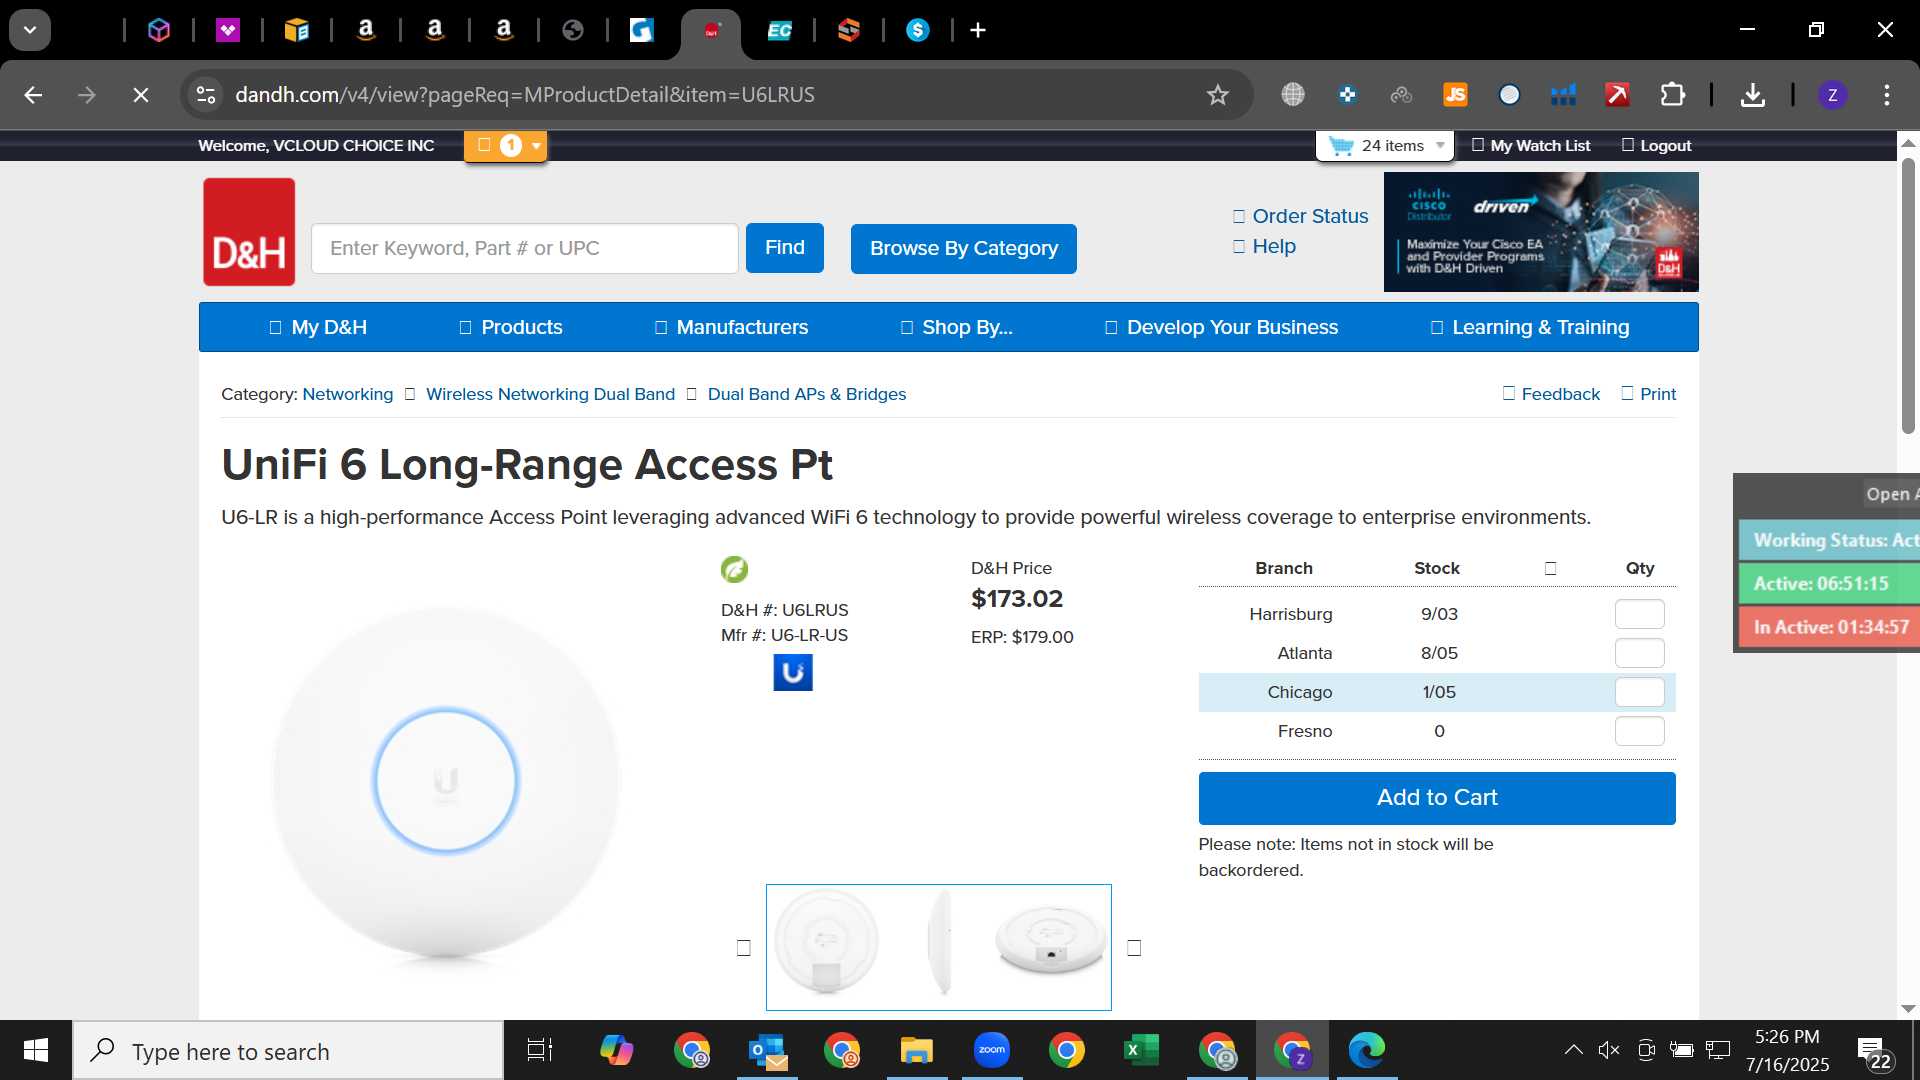
Task: Open the Windows Start menu
Action: pos(36,1050)
